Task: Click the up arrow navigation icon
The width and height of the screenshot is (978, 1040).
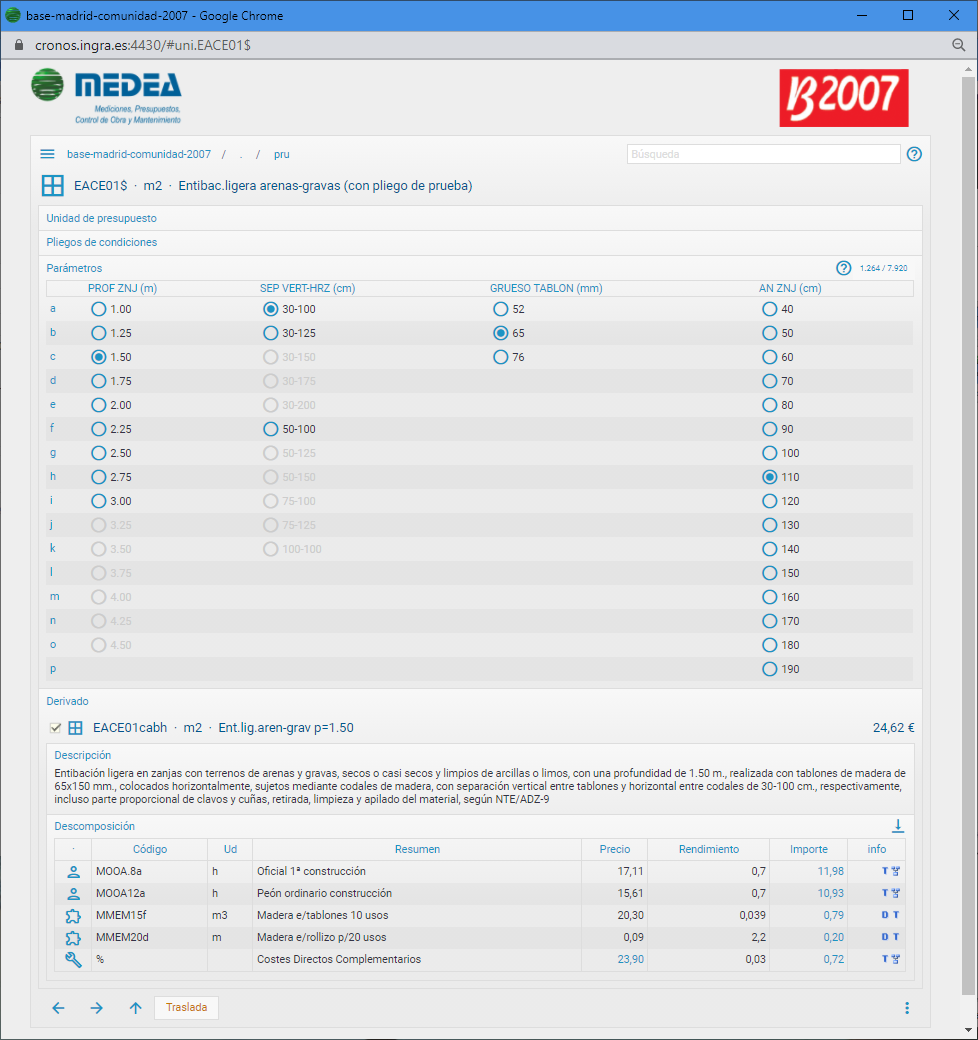Action: click(135, 1008)
